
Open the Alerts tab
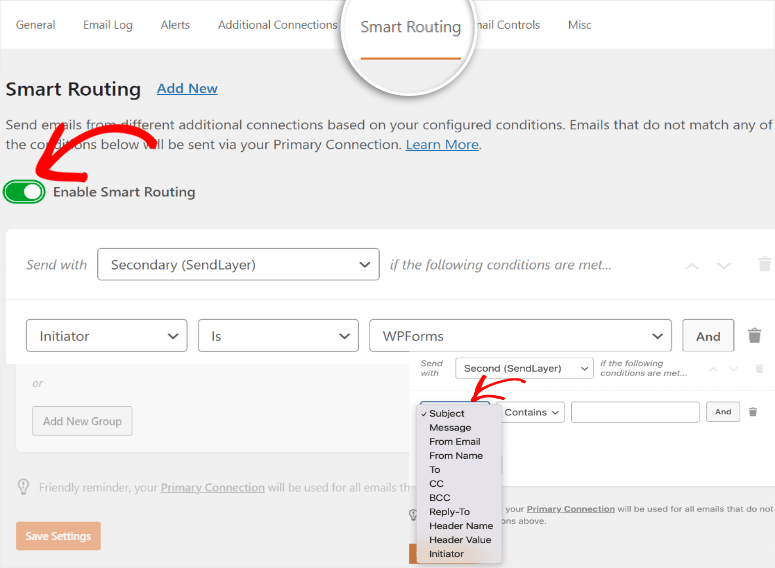point(175,25)
